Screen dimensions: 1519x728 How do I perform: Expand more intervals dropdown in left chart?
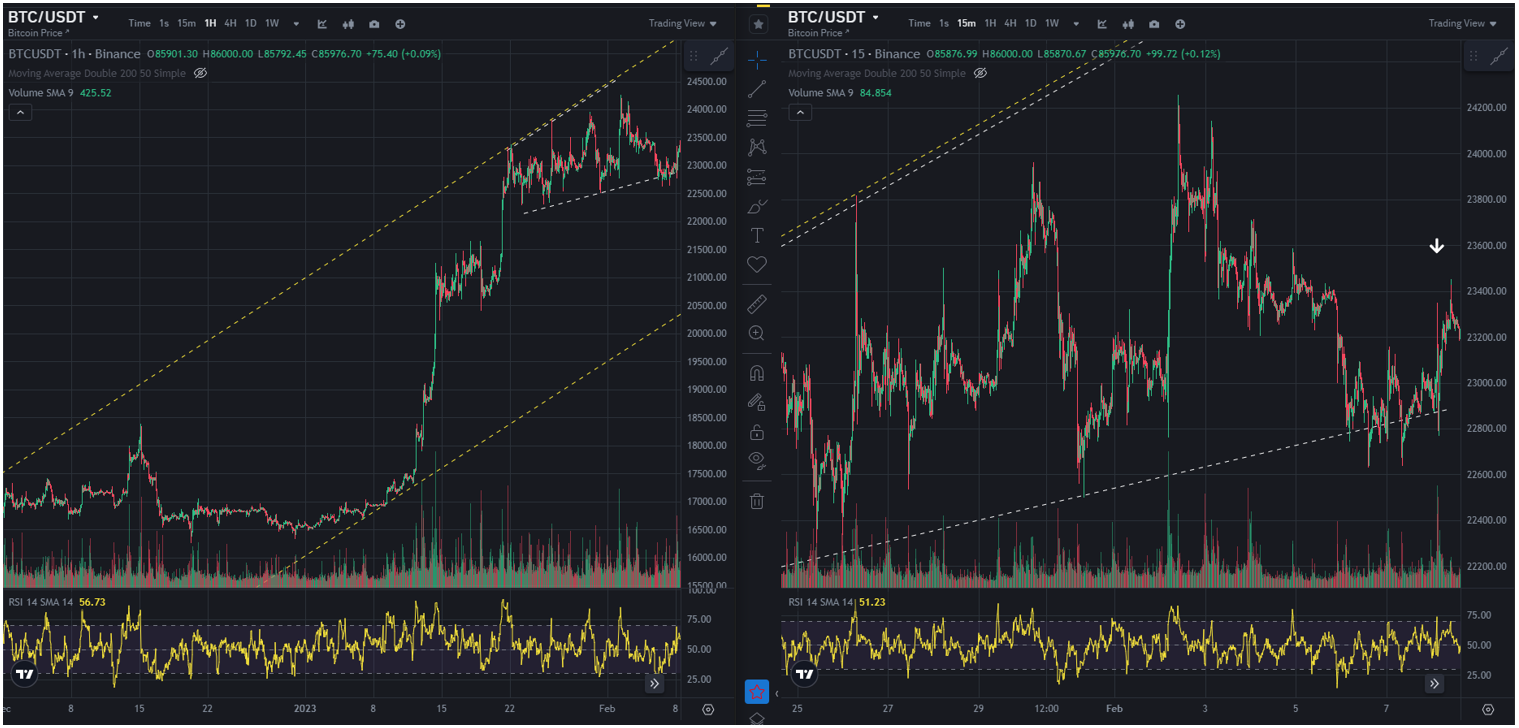[x=296, y=23]
